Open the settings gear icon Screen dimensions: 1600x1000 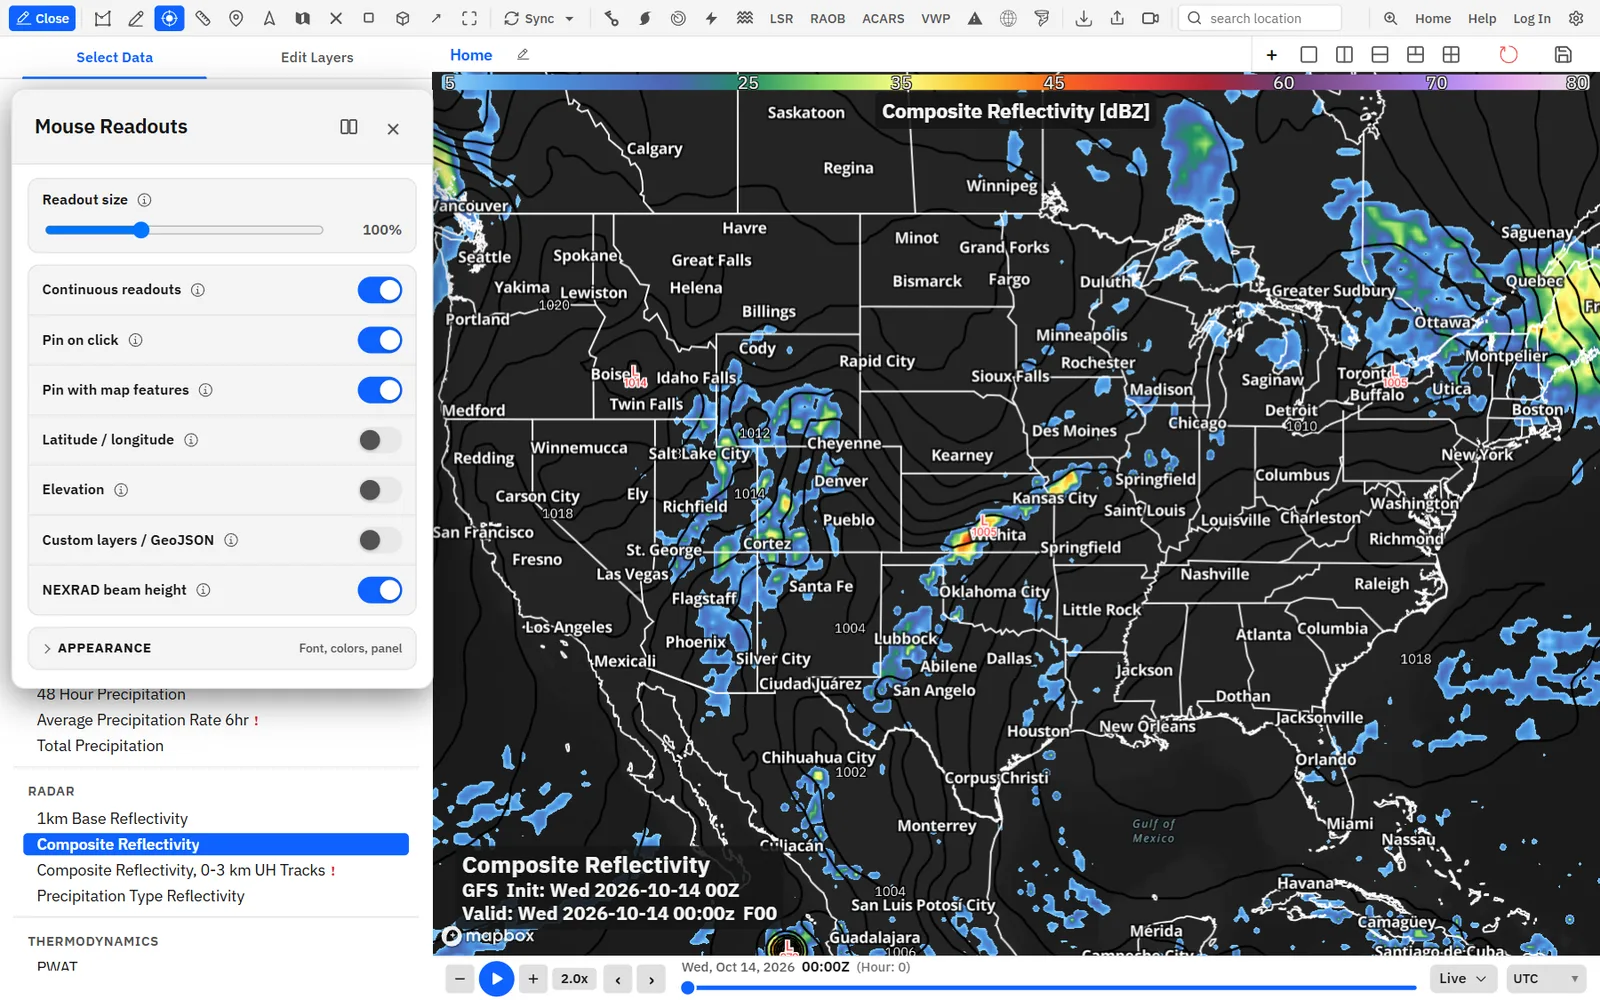point(1576,18)
